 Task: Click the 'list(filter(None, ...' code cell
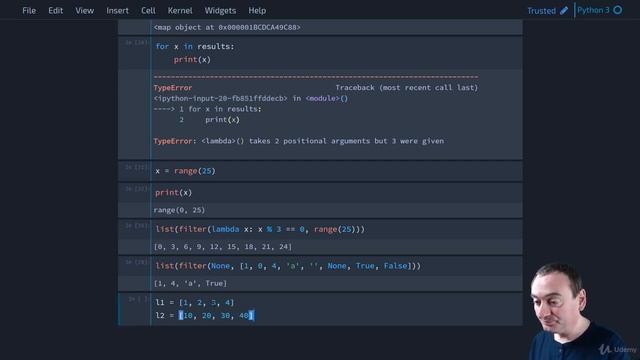pyautogui.click(x=337, y=266)
